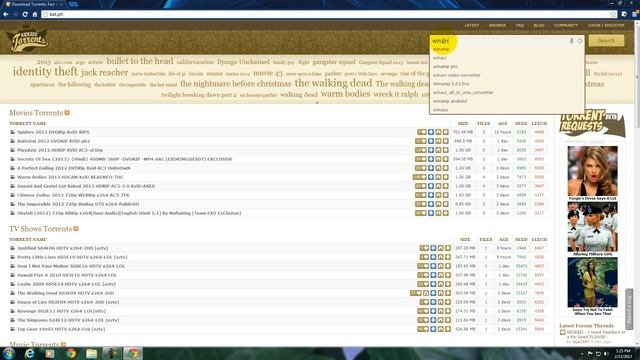
Task: Click the blue download icon for Justified S04E06
Action: tap(433, 248)
